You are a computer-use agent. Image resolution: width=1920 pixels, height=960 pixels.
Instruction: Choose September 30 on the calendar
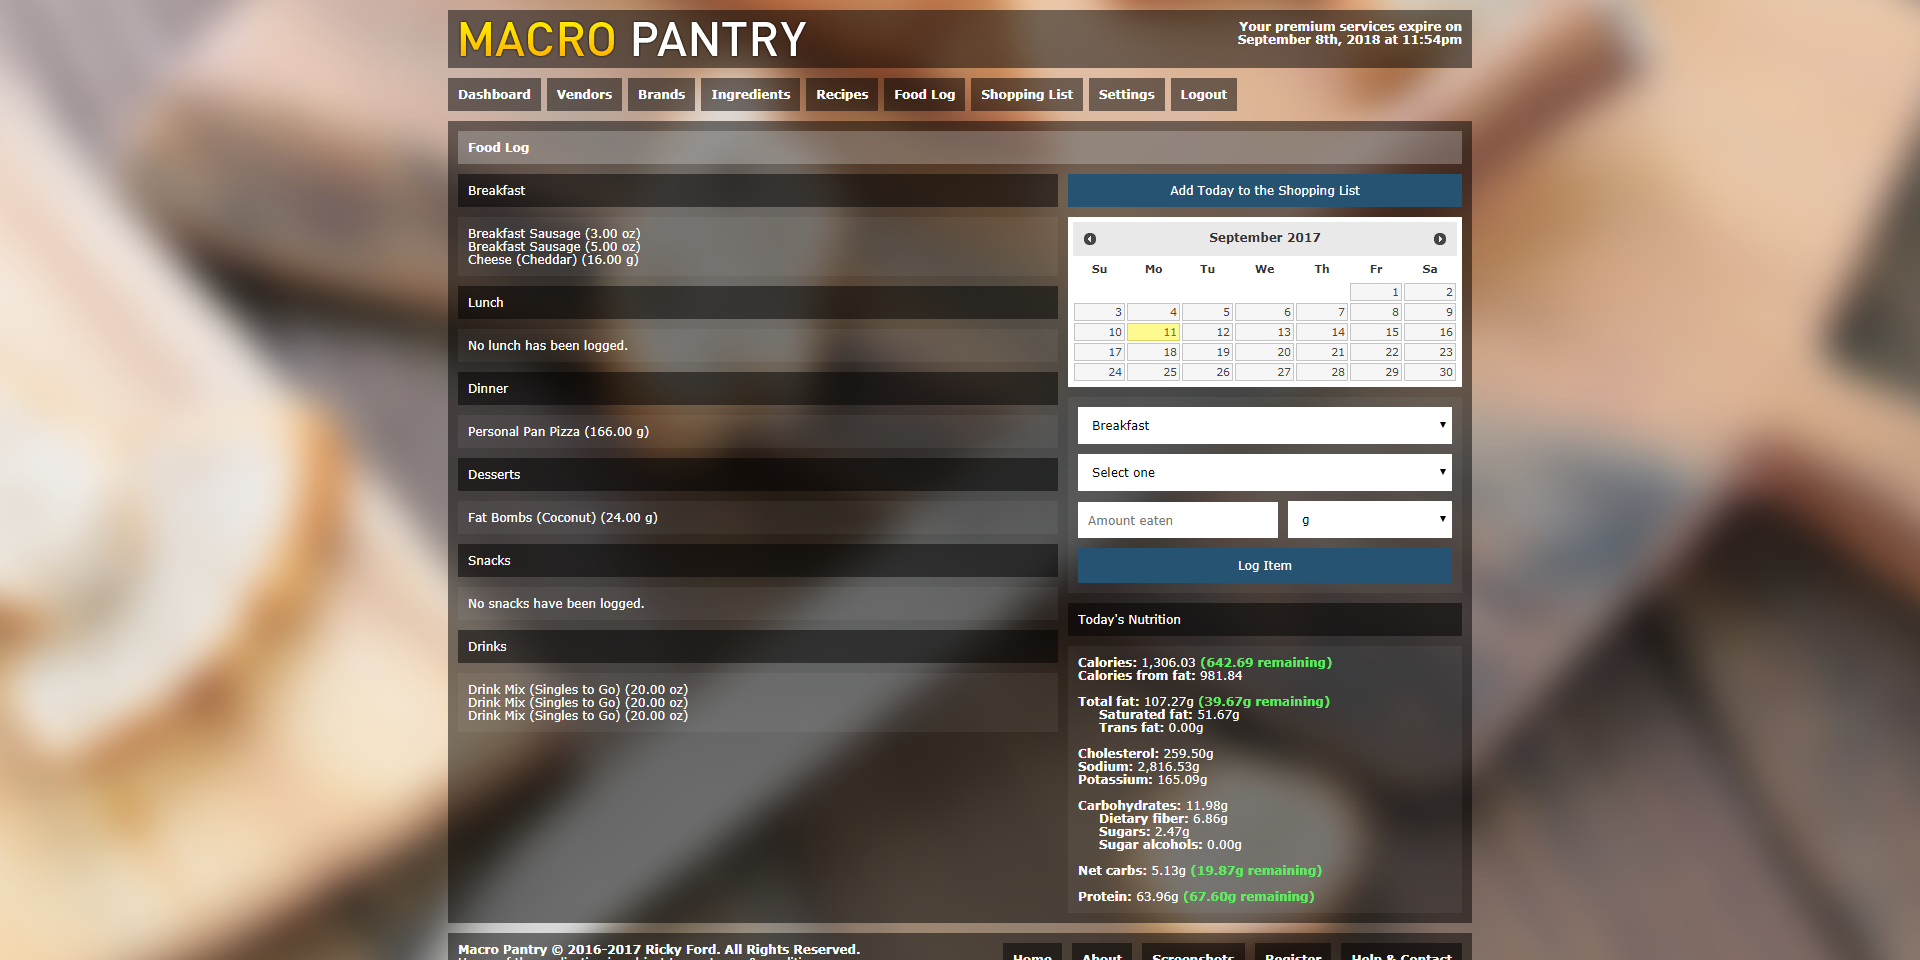(1430, 372)
